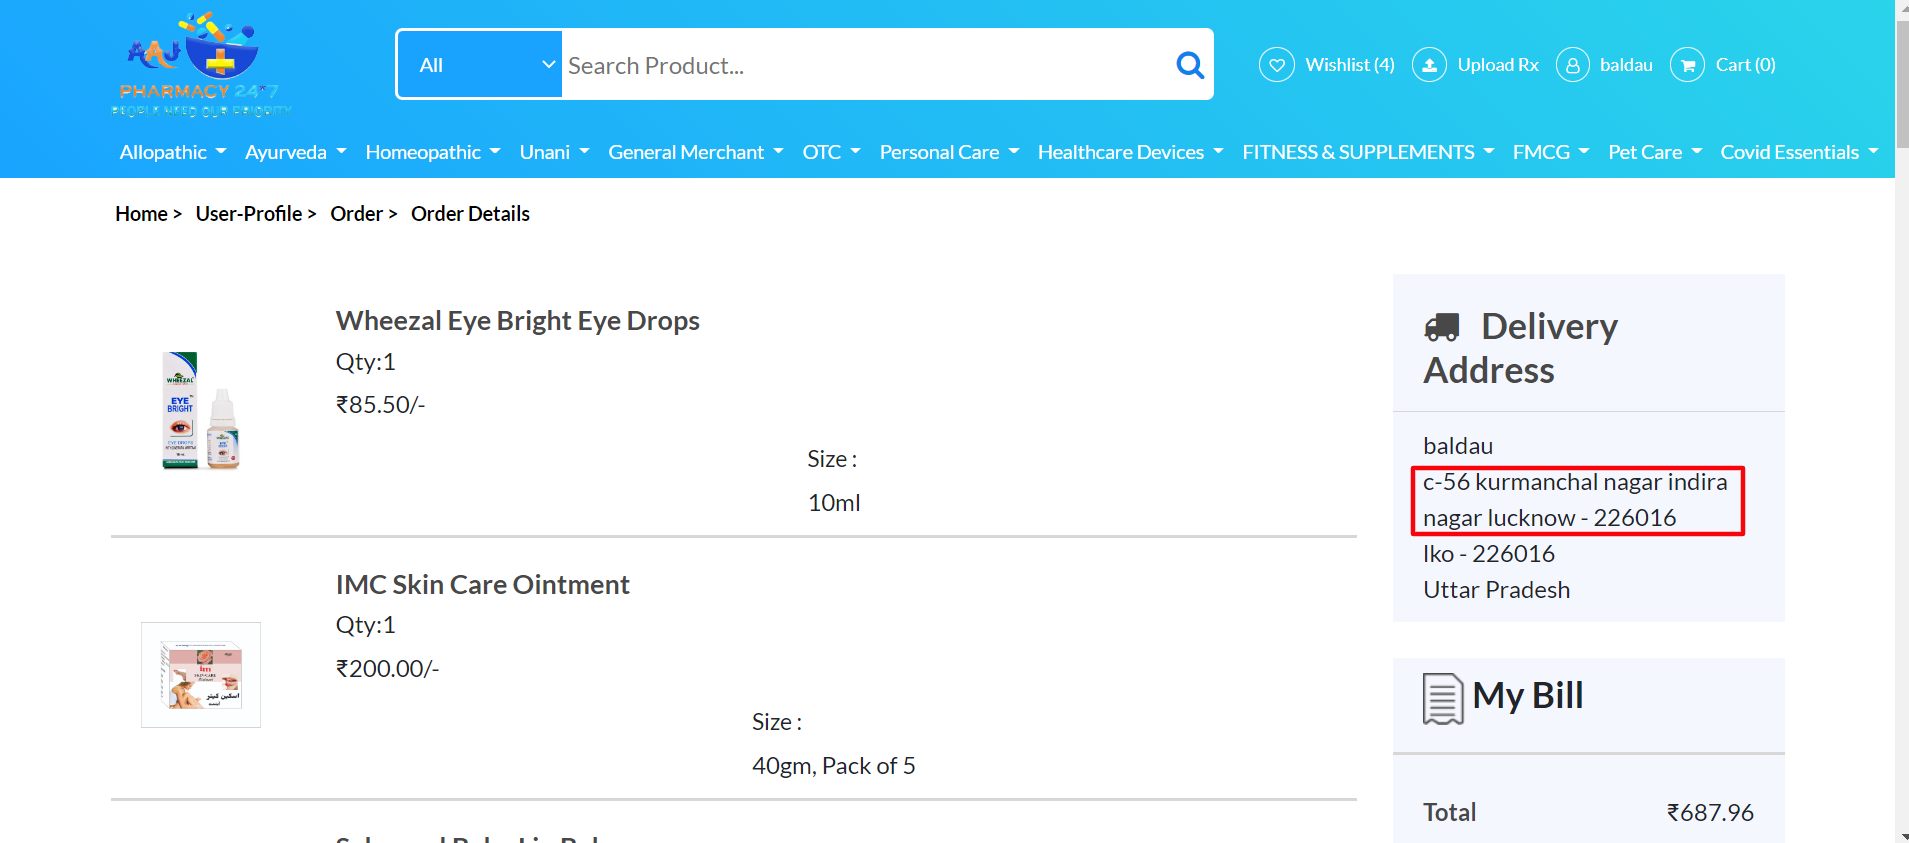Click the Upload Rx link
This screenshot has width=1909, height=843.
click(x=1498, y=65)
